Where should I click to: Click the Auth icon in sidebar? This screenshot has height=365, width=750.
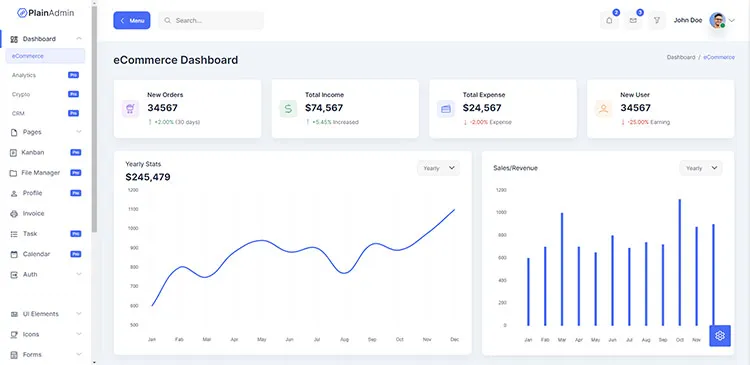pyautogui.click(x=14, y=275)
